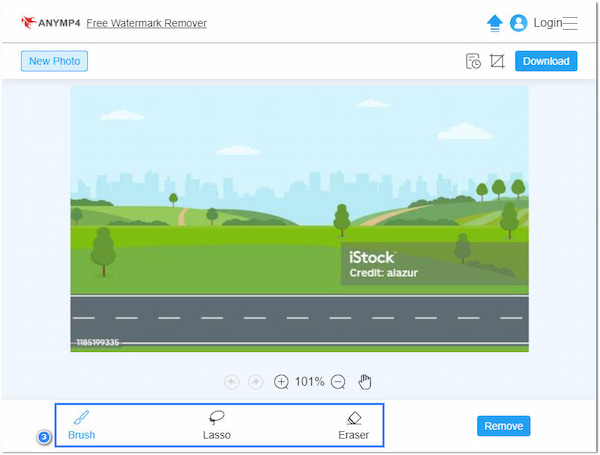The width and height of the screenshot is (600, 455).
Task: Zoom in with the plus magnifier
Action: click(x=281, y=382)
